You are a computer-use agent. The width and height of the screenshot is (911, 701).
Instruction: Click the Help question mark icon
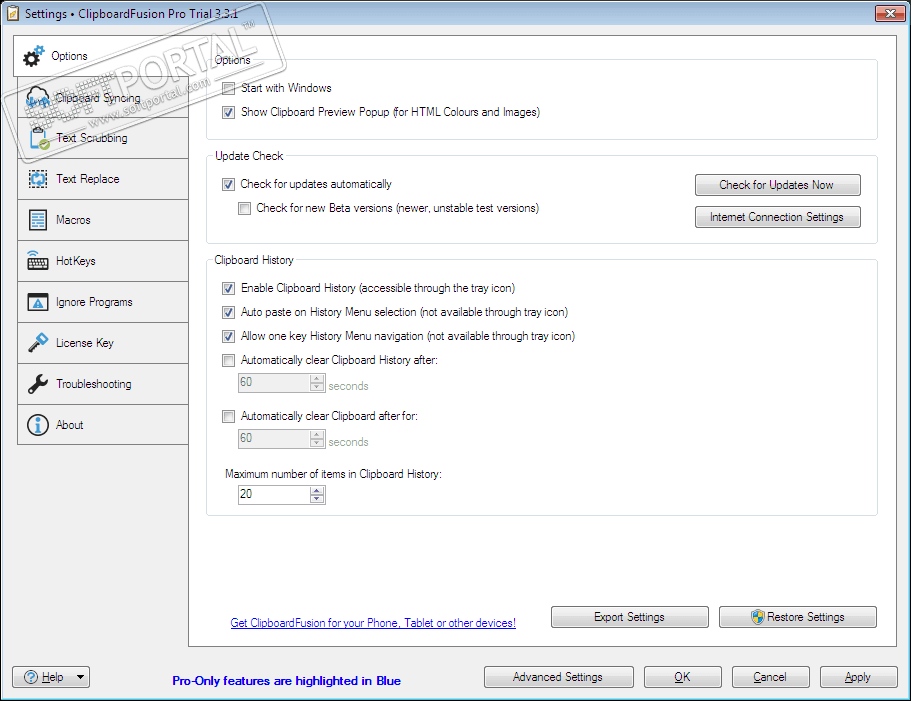click(x=31, y=677)
